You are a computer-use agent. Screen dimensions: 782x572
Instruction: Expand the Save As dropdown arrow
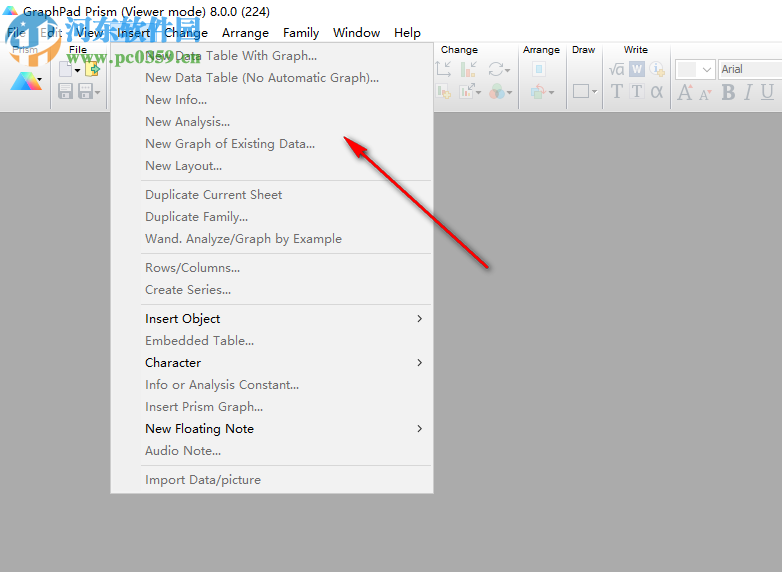(97, 92)
